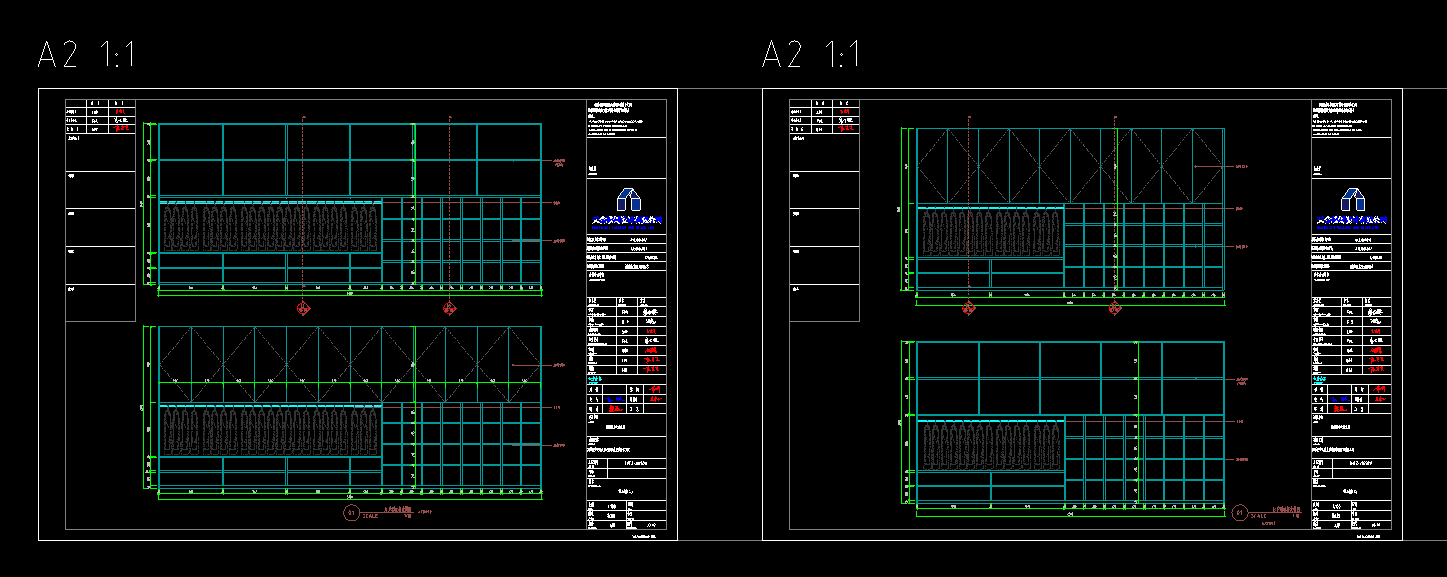1447x577 pixels.
Task: Click hanging clothes in left sheet's upper elevation
Action: (x=270, y=228)
